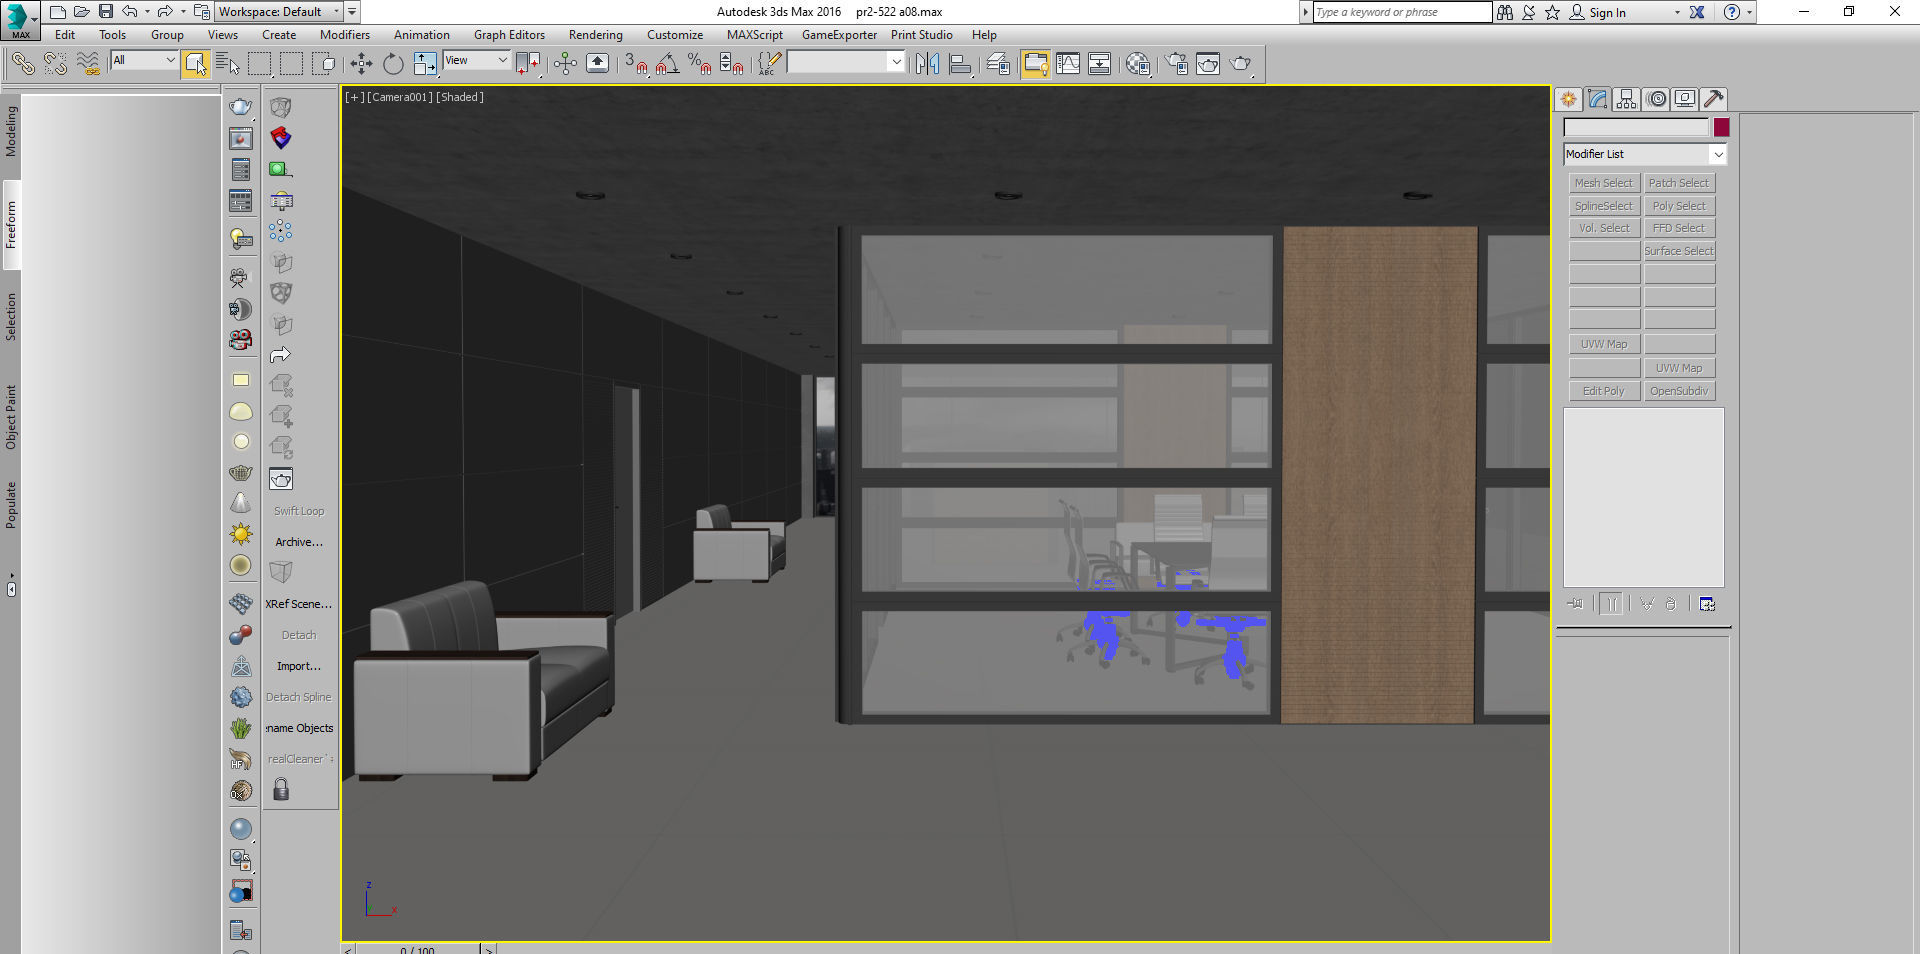
Task: Switch to Create command panel tab
Action: point(1568,99)
